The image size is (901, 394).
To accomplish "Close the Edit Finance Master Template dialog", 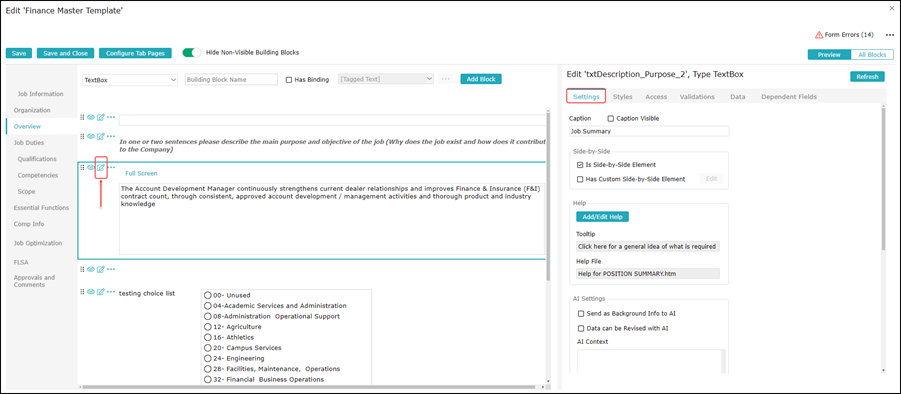I will (891, 8).
